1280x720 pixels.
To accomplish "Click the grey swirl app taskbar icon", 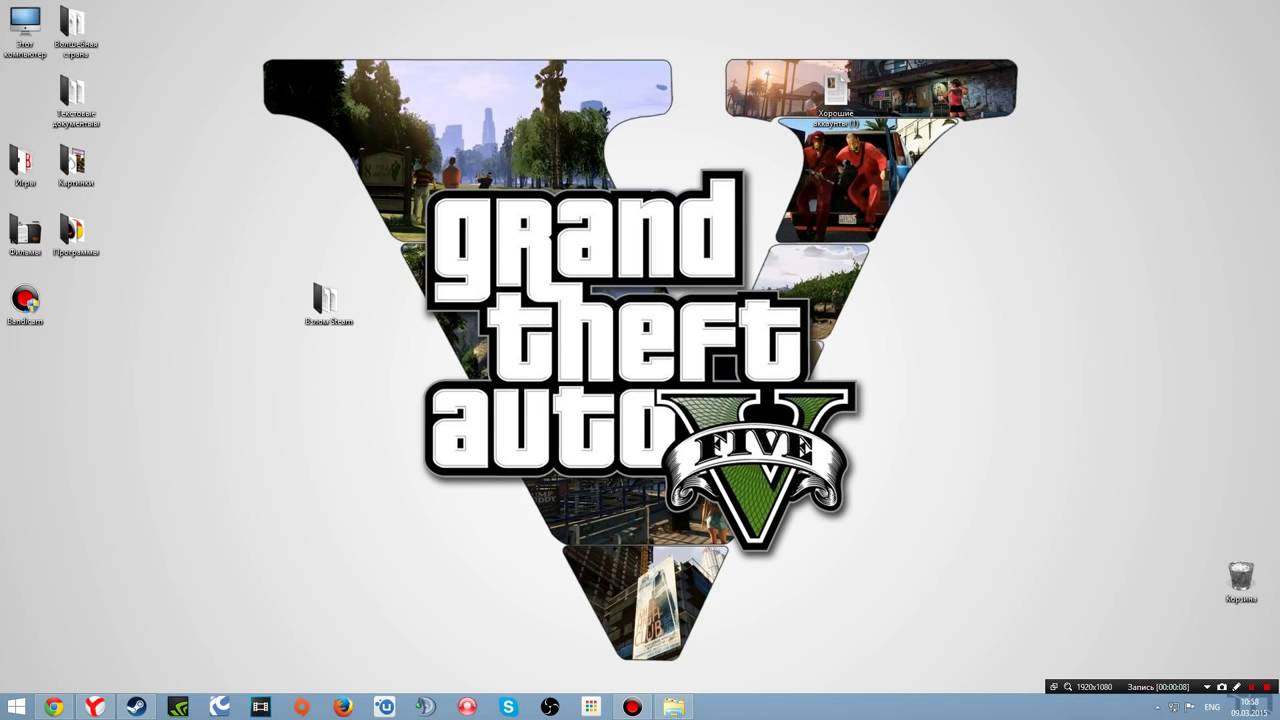I will (x=426, y=707).
